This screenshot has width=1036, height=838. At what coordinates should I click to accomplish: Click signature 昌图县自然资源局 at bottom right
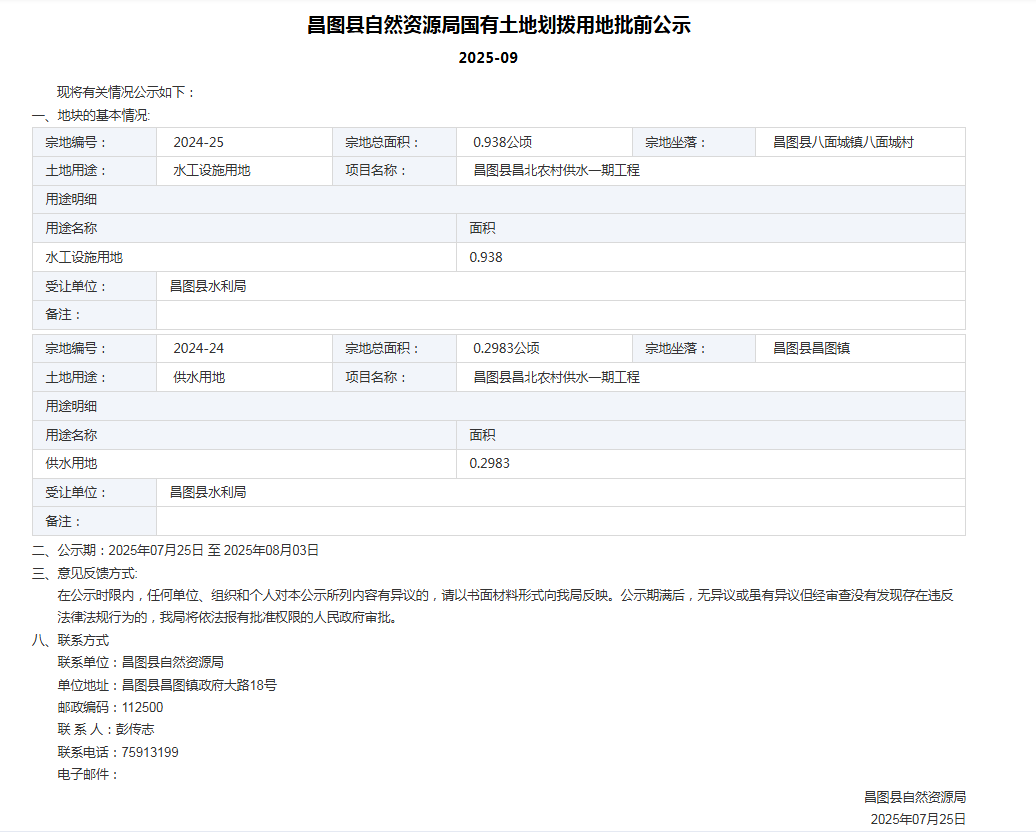pos(915,797)
